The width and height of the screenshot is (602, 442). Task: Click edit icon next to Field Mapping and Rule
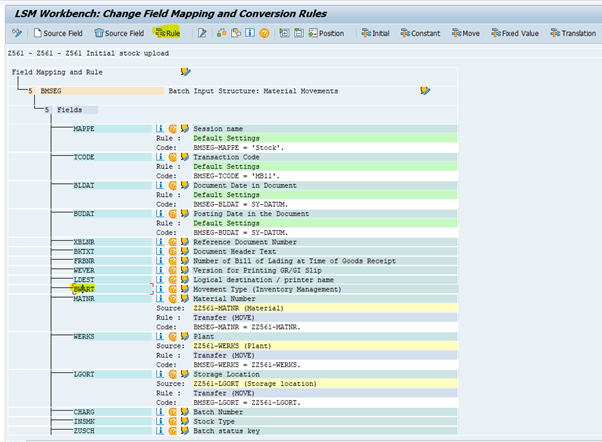[185, 72]
